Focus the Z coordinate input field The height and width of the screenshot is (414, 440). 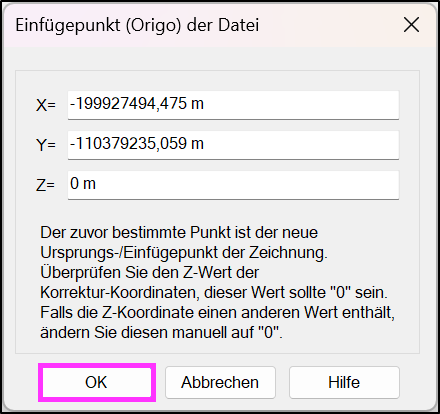[233, 185]
